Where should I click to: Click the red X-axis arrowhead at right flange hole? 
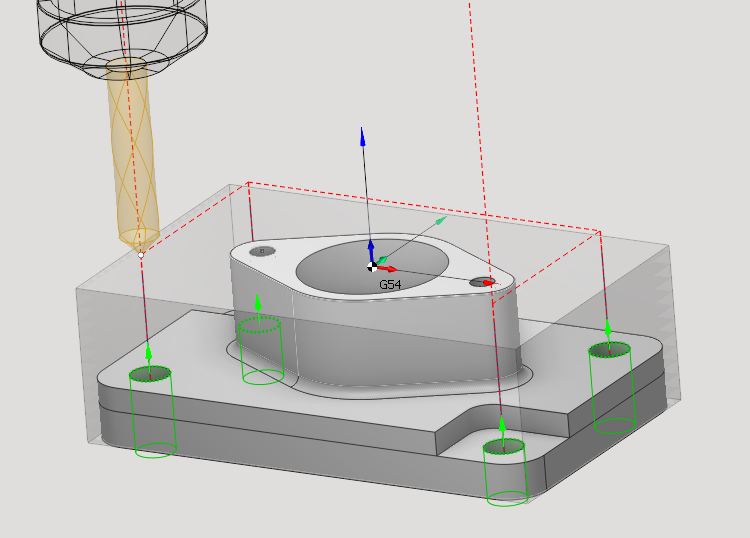pyautogui.click(x=489, y=283)
